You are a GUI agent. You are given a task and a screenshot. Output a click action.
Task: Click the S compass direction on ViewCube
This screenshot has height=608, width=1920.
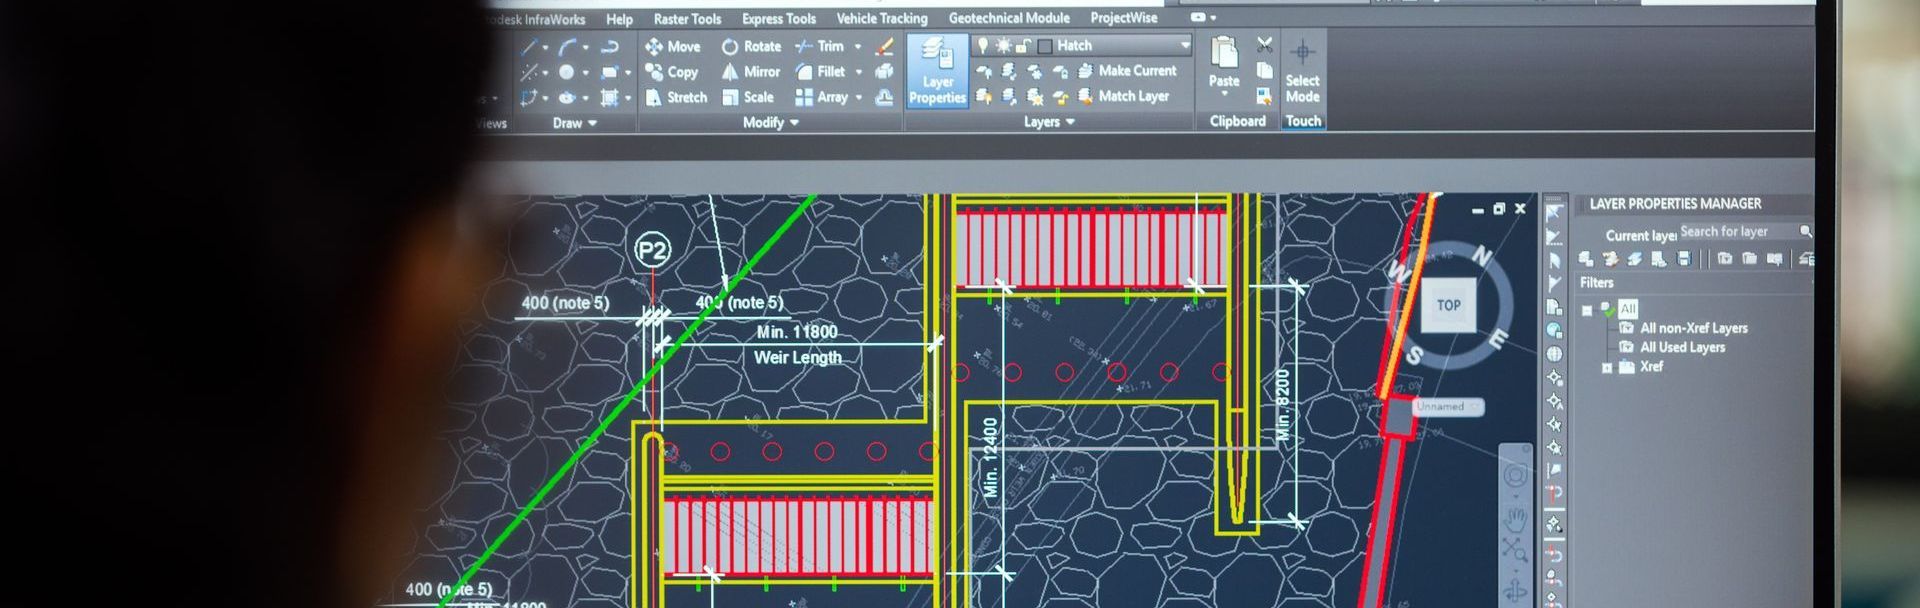tap(1414, 354)
